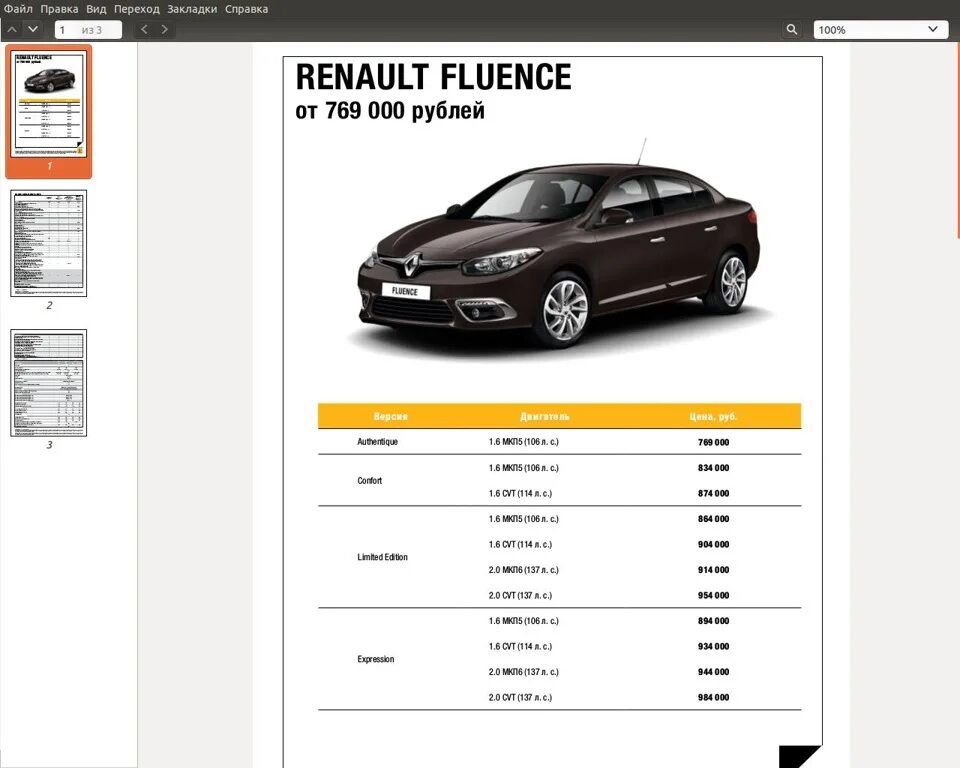Click the Limited Edition version cell
Viewport: 960px width, 768px height.
[x=383, y=557]
